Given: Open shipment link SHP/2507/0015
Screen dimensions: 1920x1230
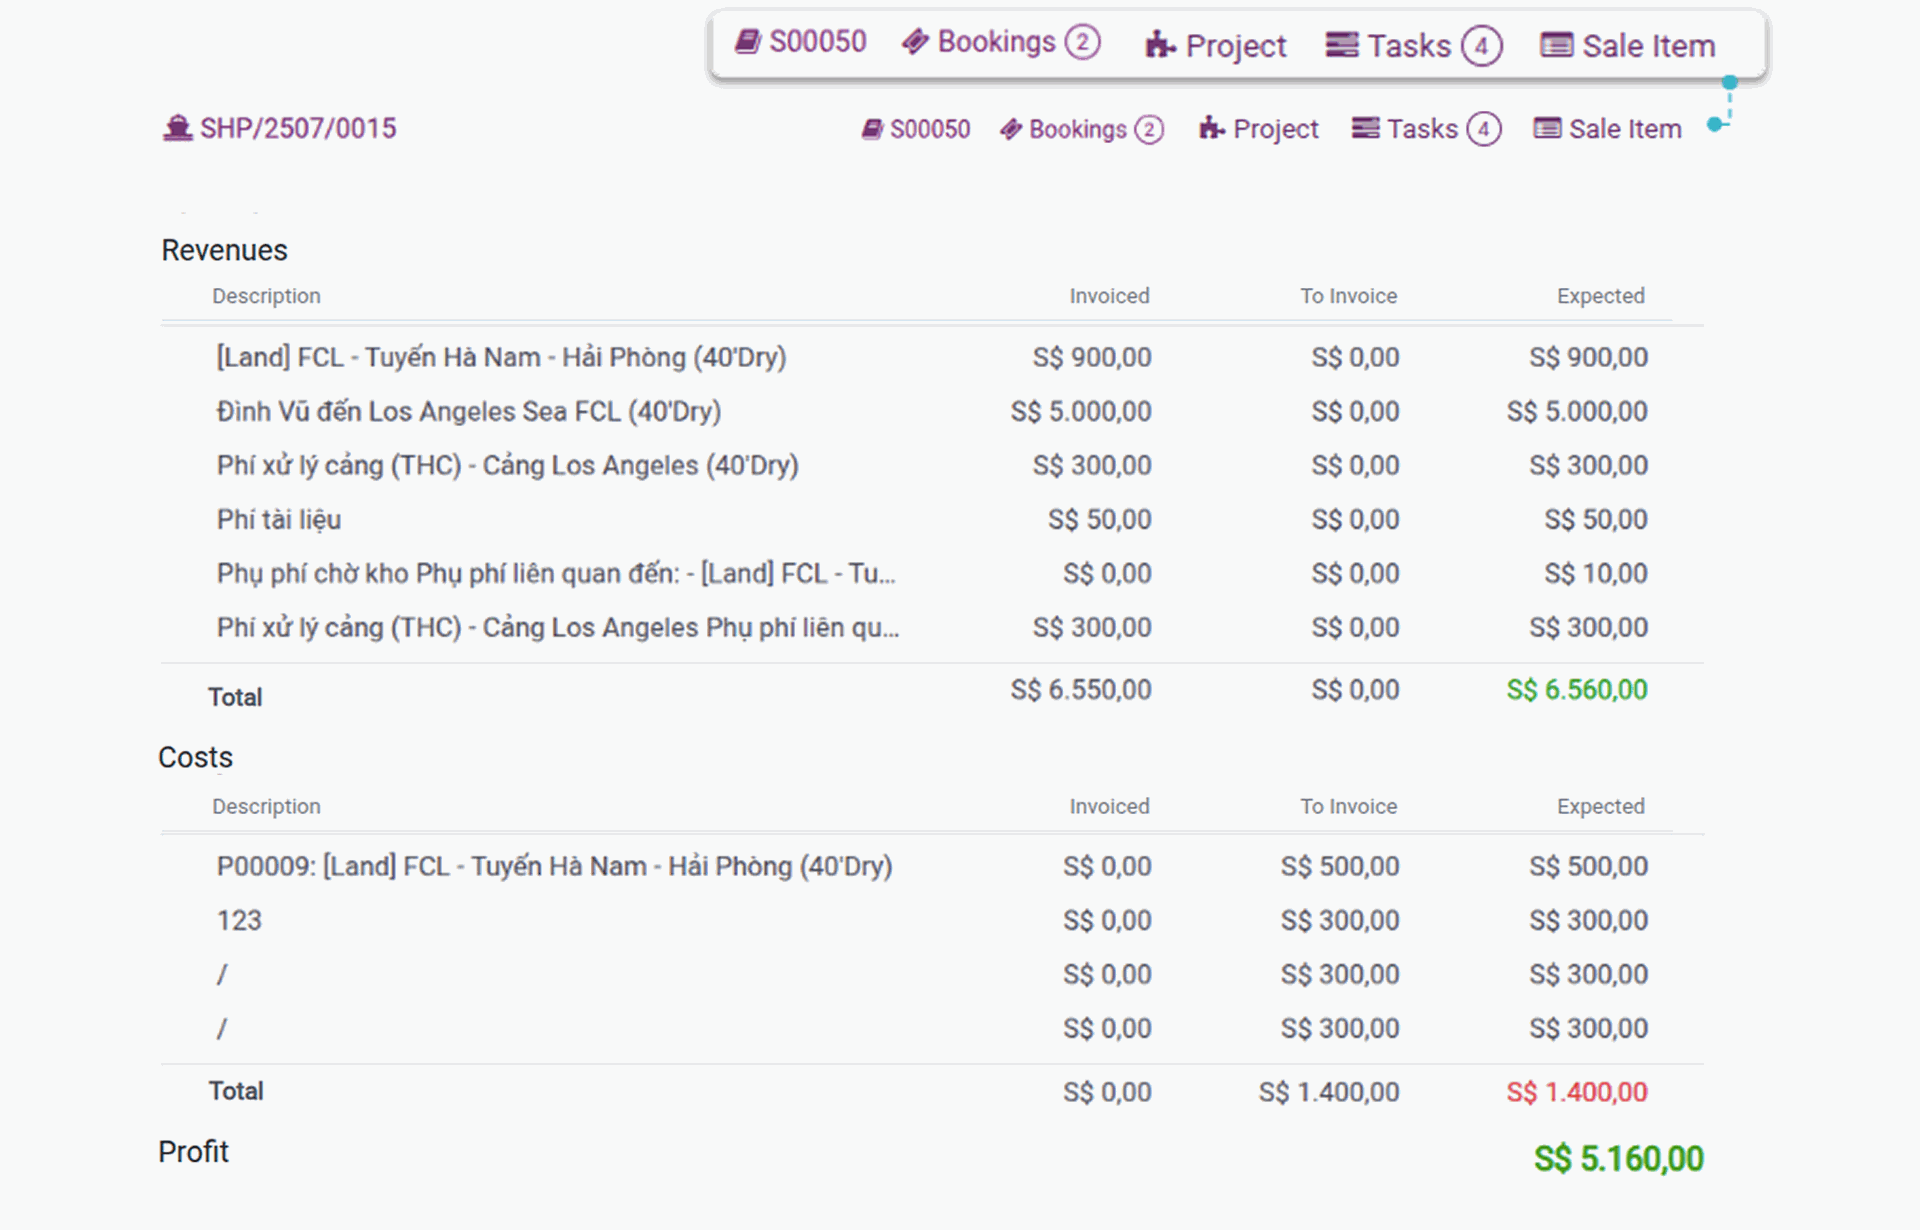Looking at the screenshot, I should [x=297, y=128].
